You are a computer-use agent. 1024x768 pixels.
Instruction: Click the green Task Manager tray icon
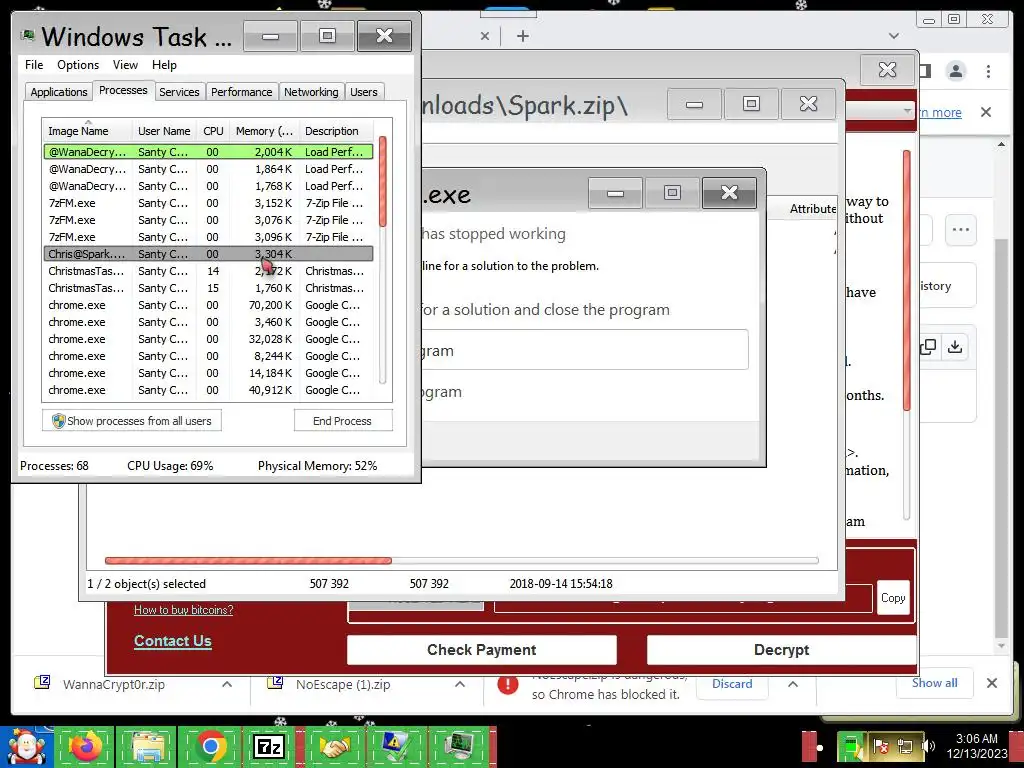pyautogui.click(x=851, y=746)
